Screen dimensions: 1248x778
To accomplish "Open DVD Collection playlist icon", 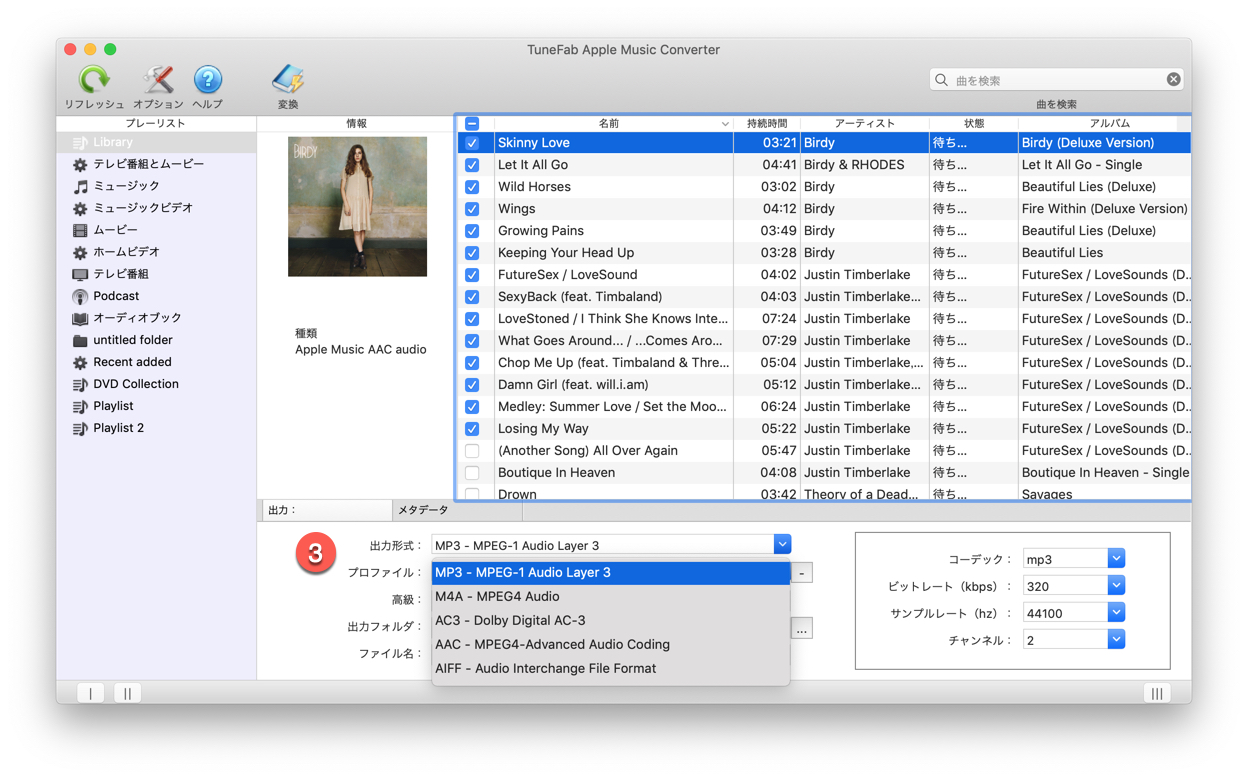I will pos(80,385).
